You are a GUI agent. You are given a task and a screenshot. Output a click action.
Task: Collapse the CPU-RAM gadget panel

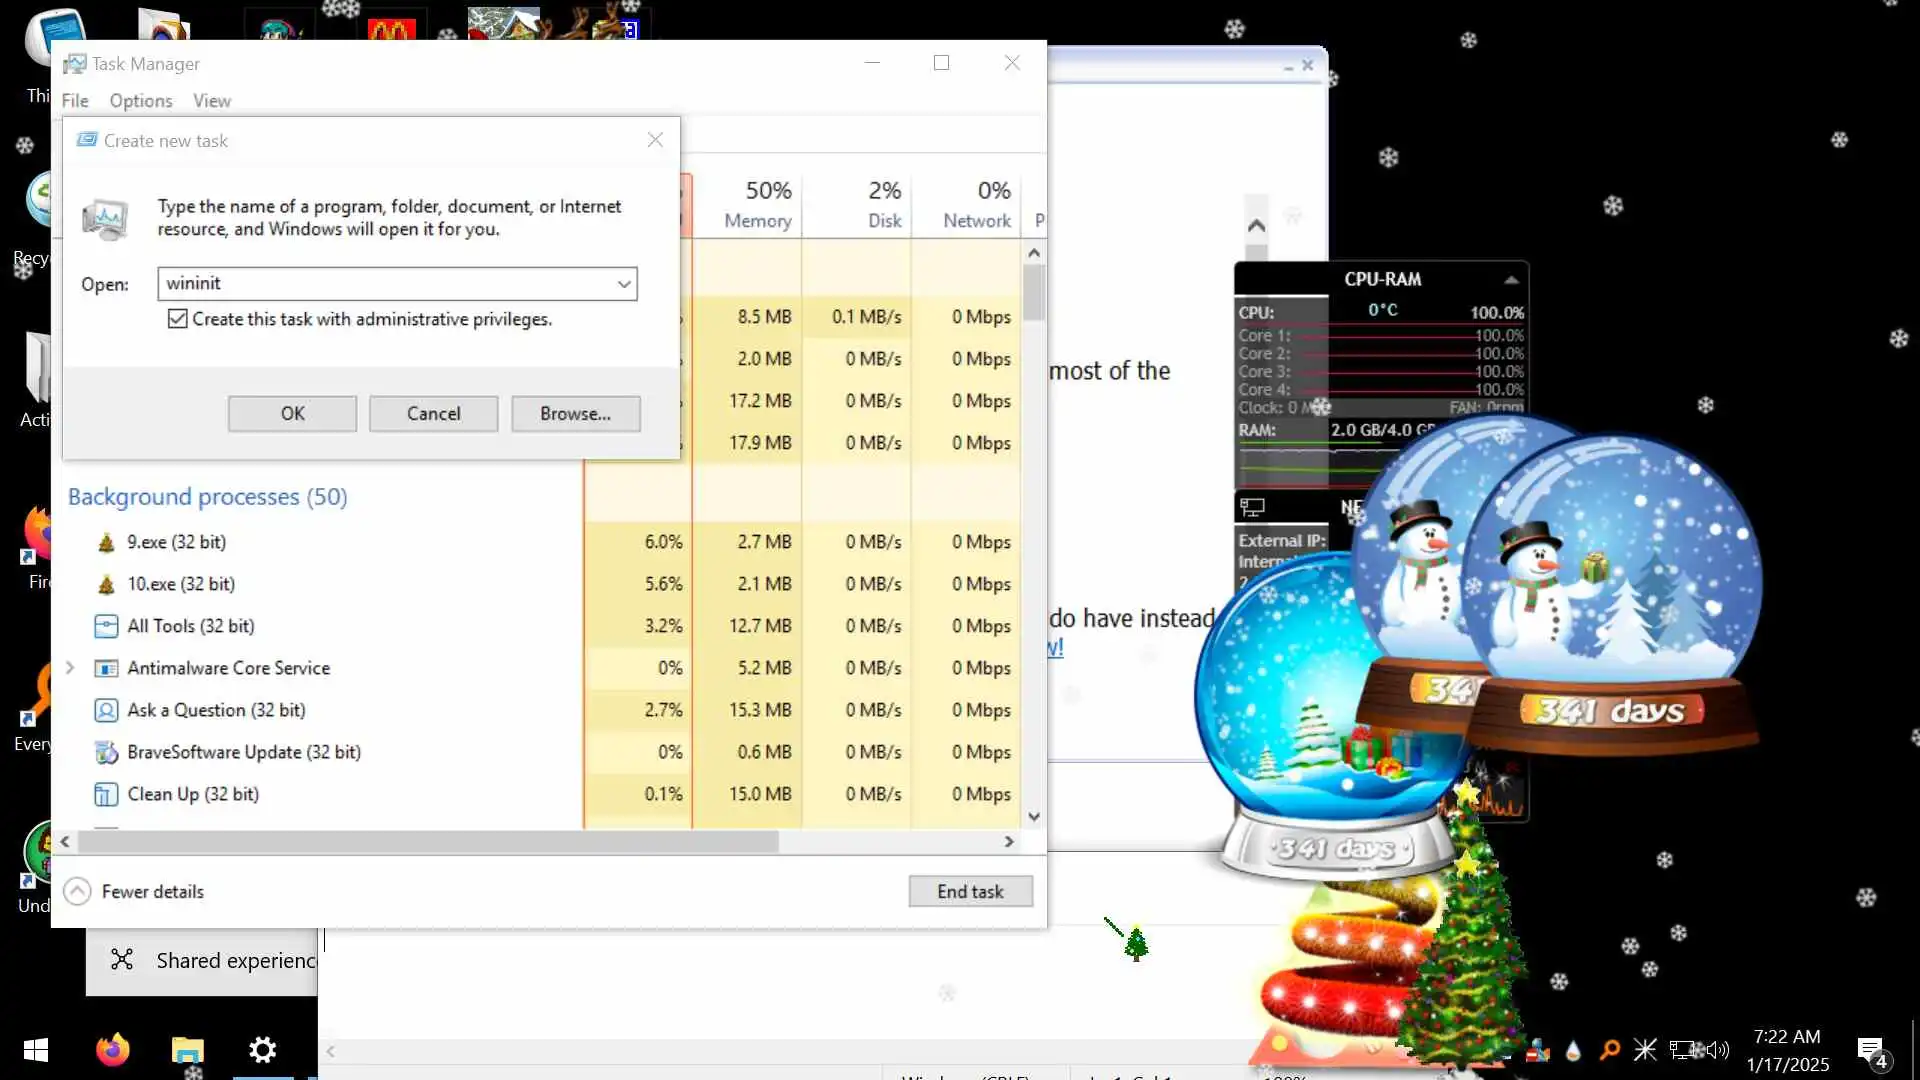[1511, 280]
